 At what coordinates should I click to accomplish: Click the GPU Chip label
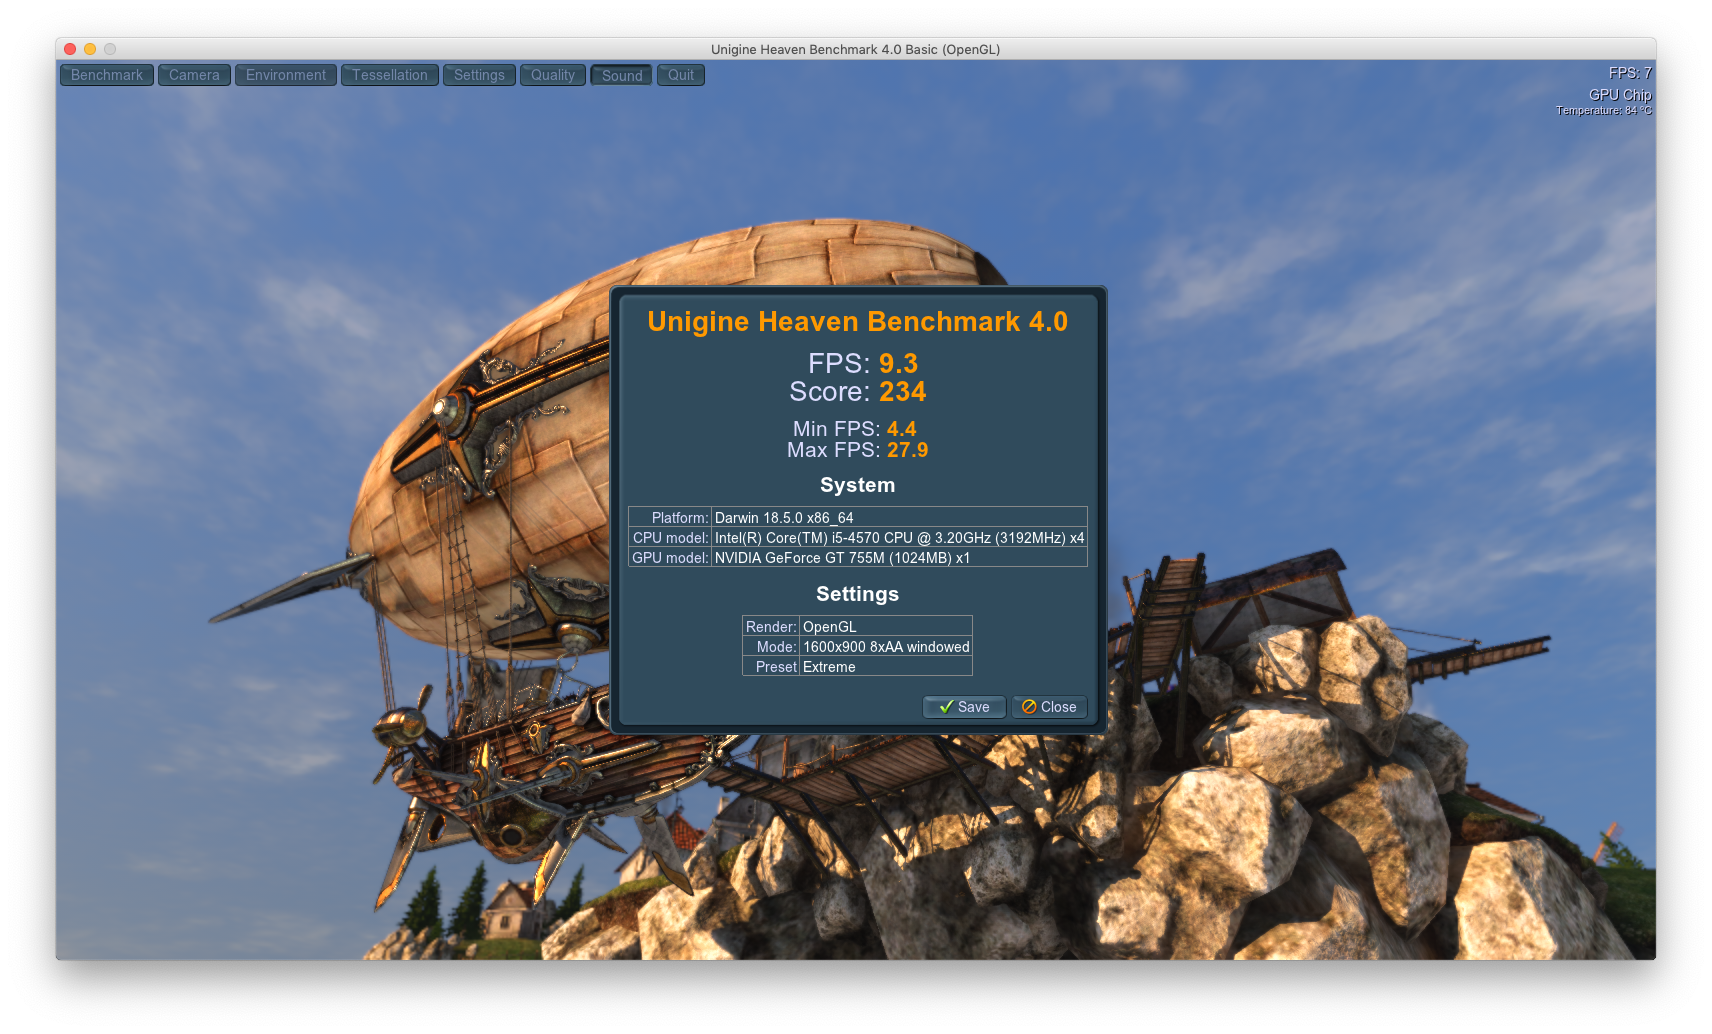(x=1620, y=95)
